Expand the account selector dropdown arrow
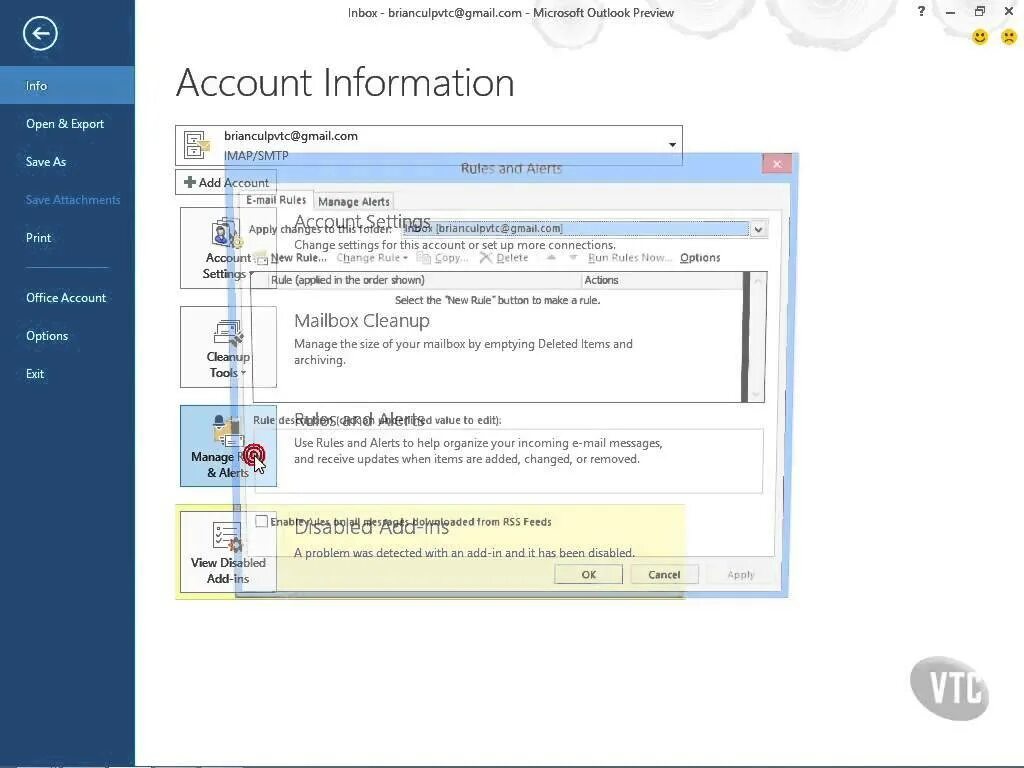Viewport: 1024px width, 768px height. click(x=672, y=144)
